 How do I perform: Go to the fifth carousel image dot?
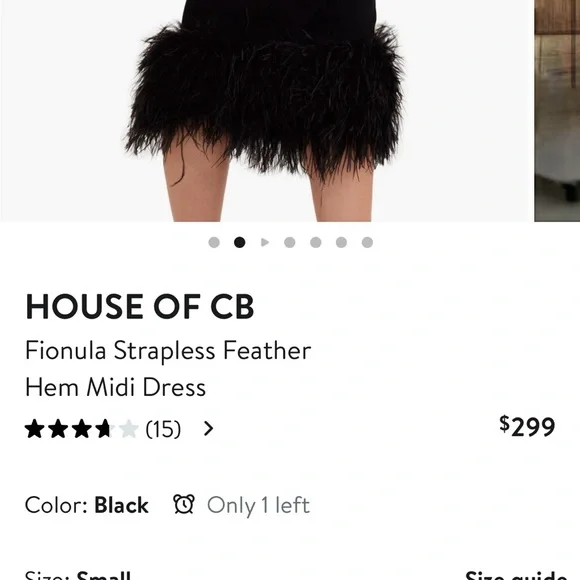pos(316,243)
